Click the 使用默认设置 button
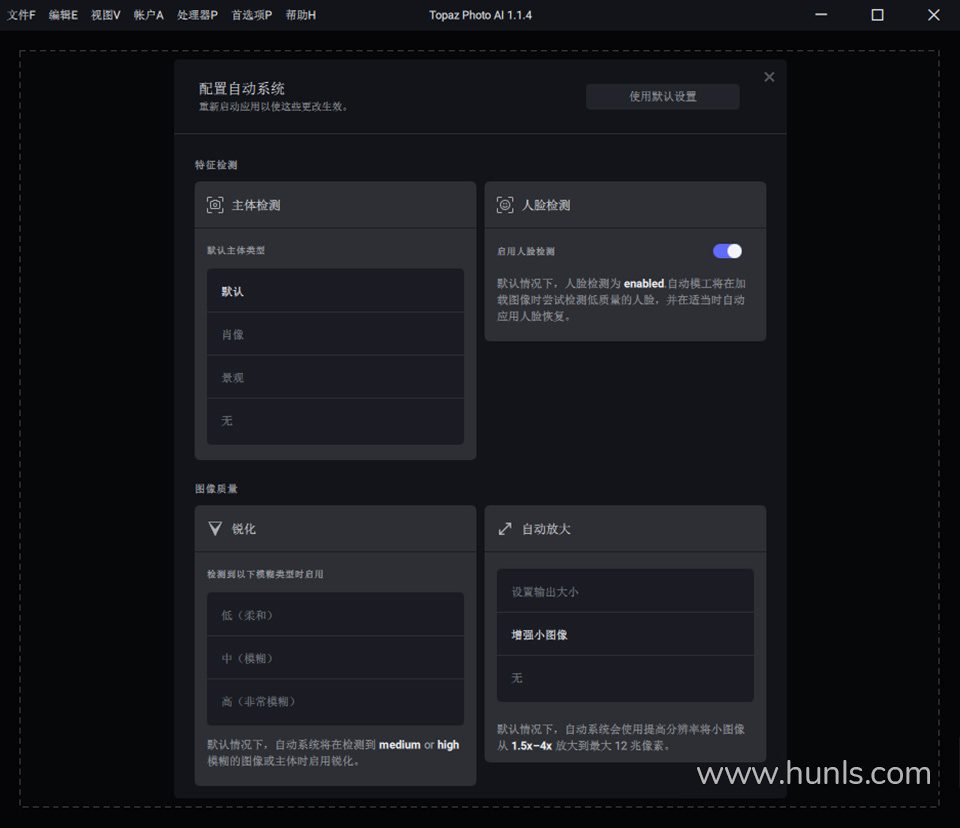 [662, 97]
